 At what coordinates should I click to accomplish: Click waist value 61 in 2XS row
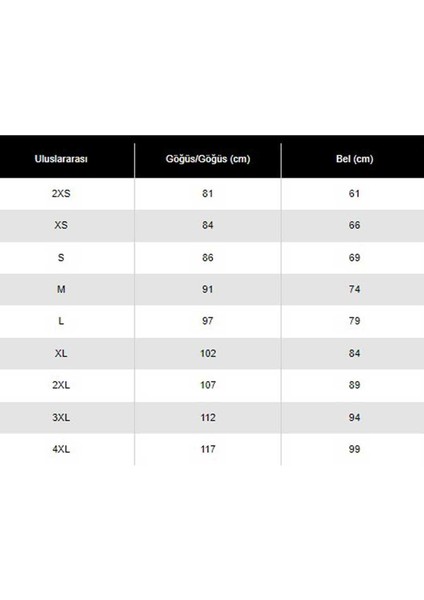click(354, 194)
